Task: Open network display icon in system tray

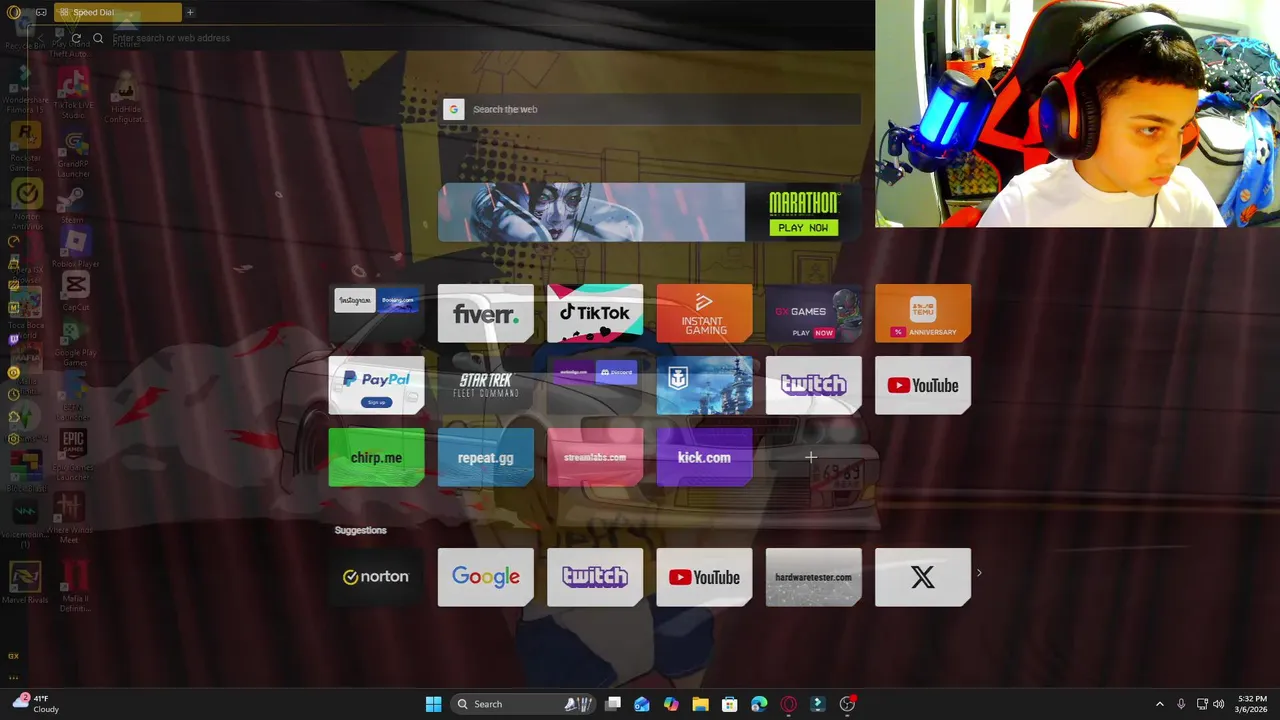Action: click(1202, 704)
